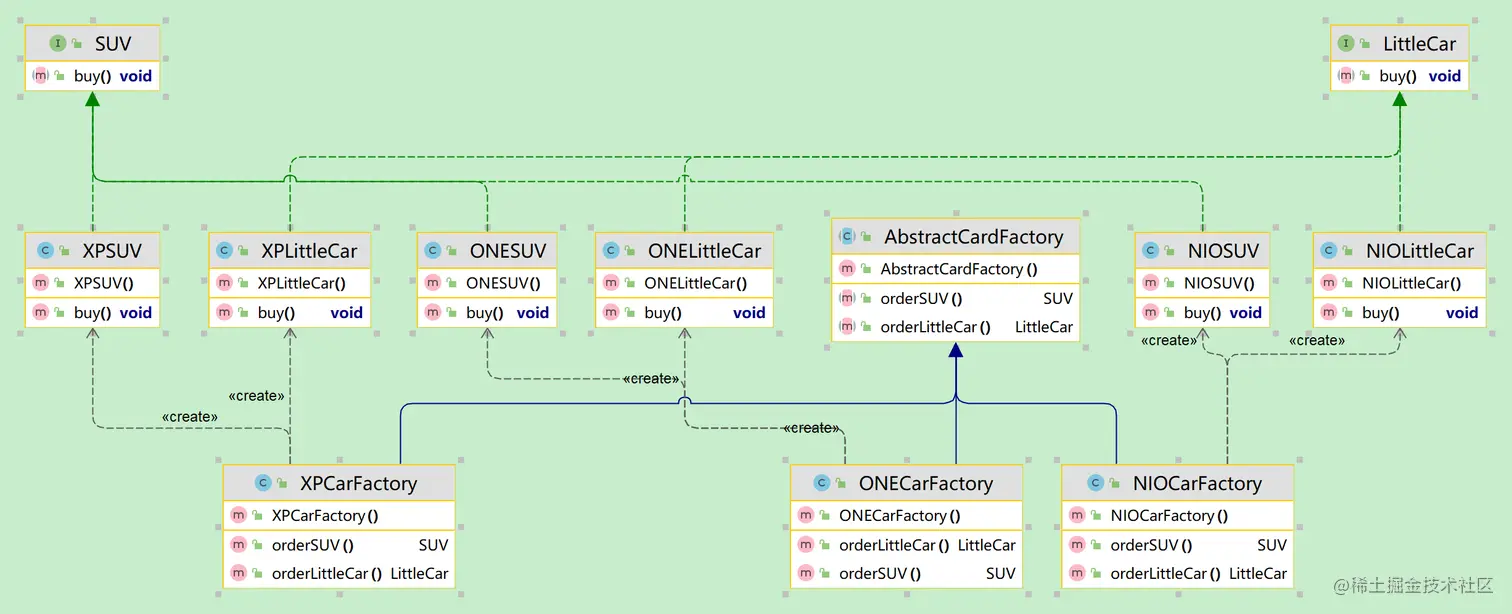
Task: Click orderLittleCar() text in XPCarFactory
Action: click(x=327, y=574)
